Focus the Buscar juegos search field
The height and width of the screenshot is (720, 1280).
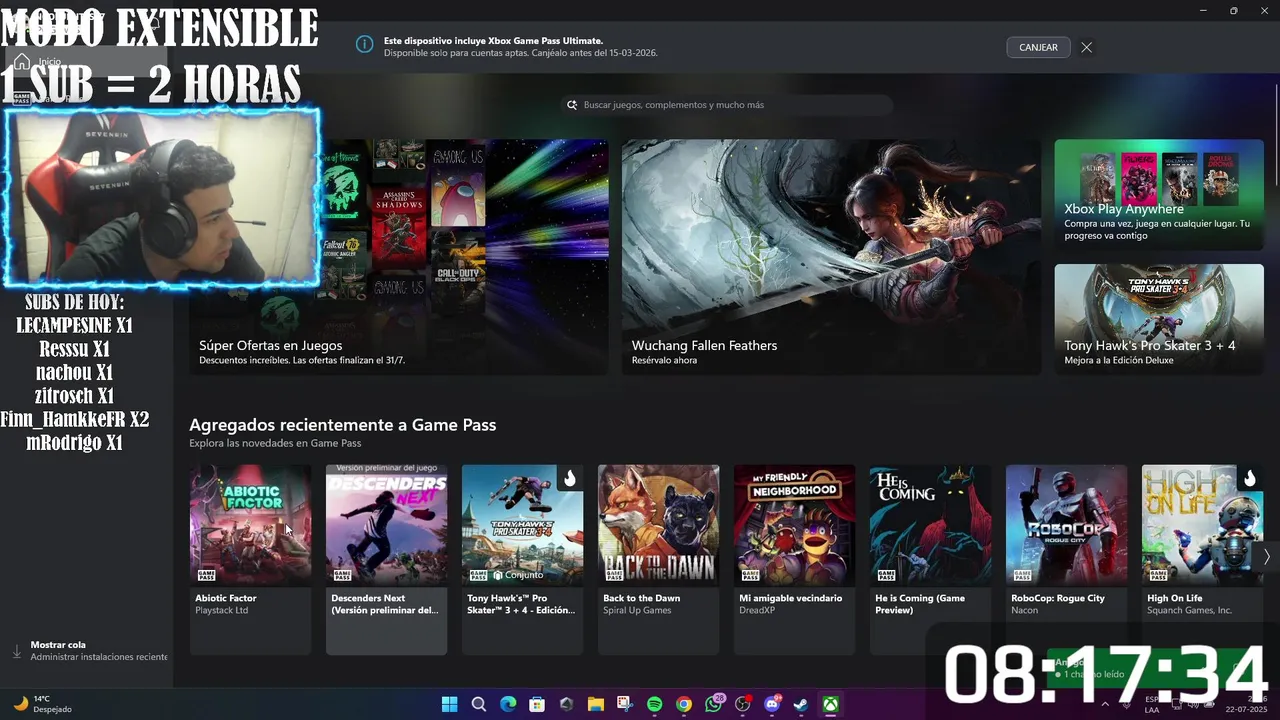pos(725,105)
